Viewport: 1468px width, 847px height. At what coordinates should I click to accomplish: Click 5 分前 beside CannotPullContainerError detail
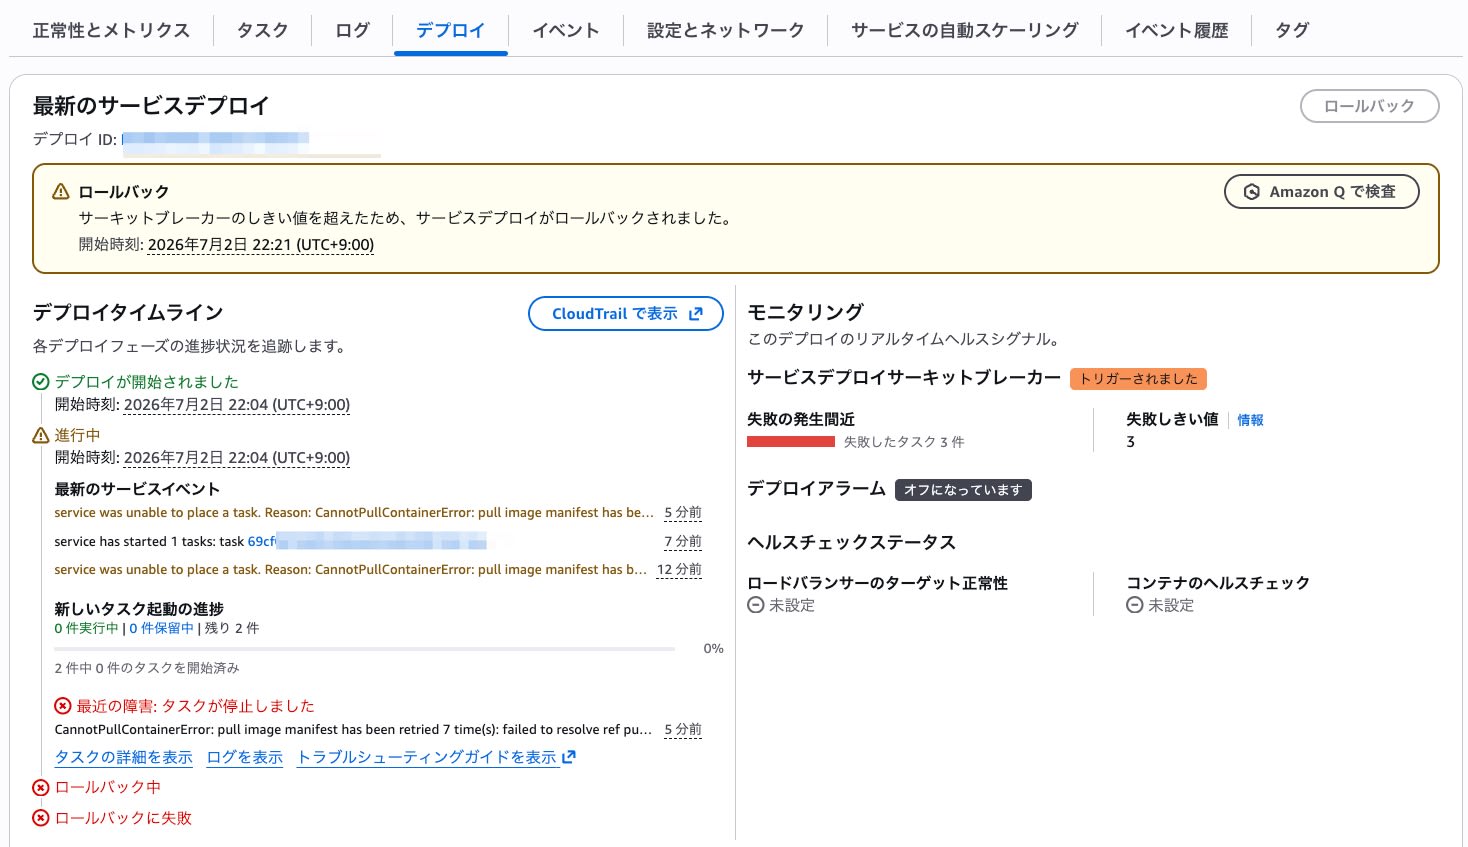(x=683, y=729)
